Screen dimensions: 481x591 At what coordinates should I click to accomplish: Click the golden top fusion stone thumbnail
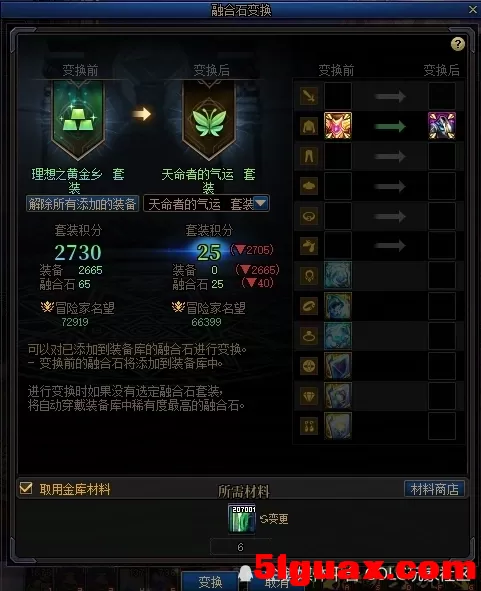pos(338,126)
